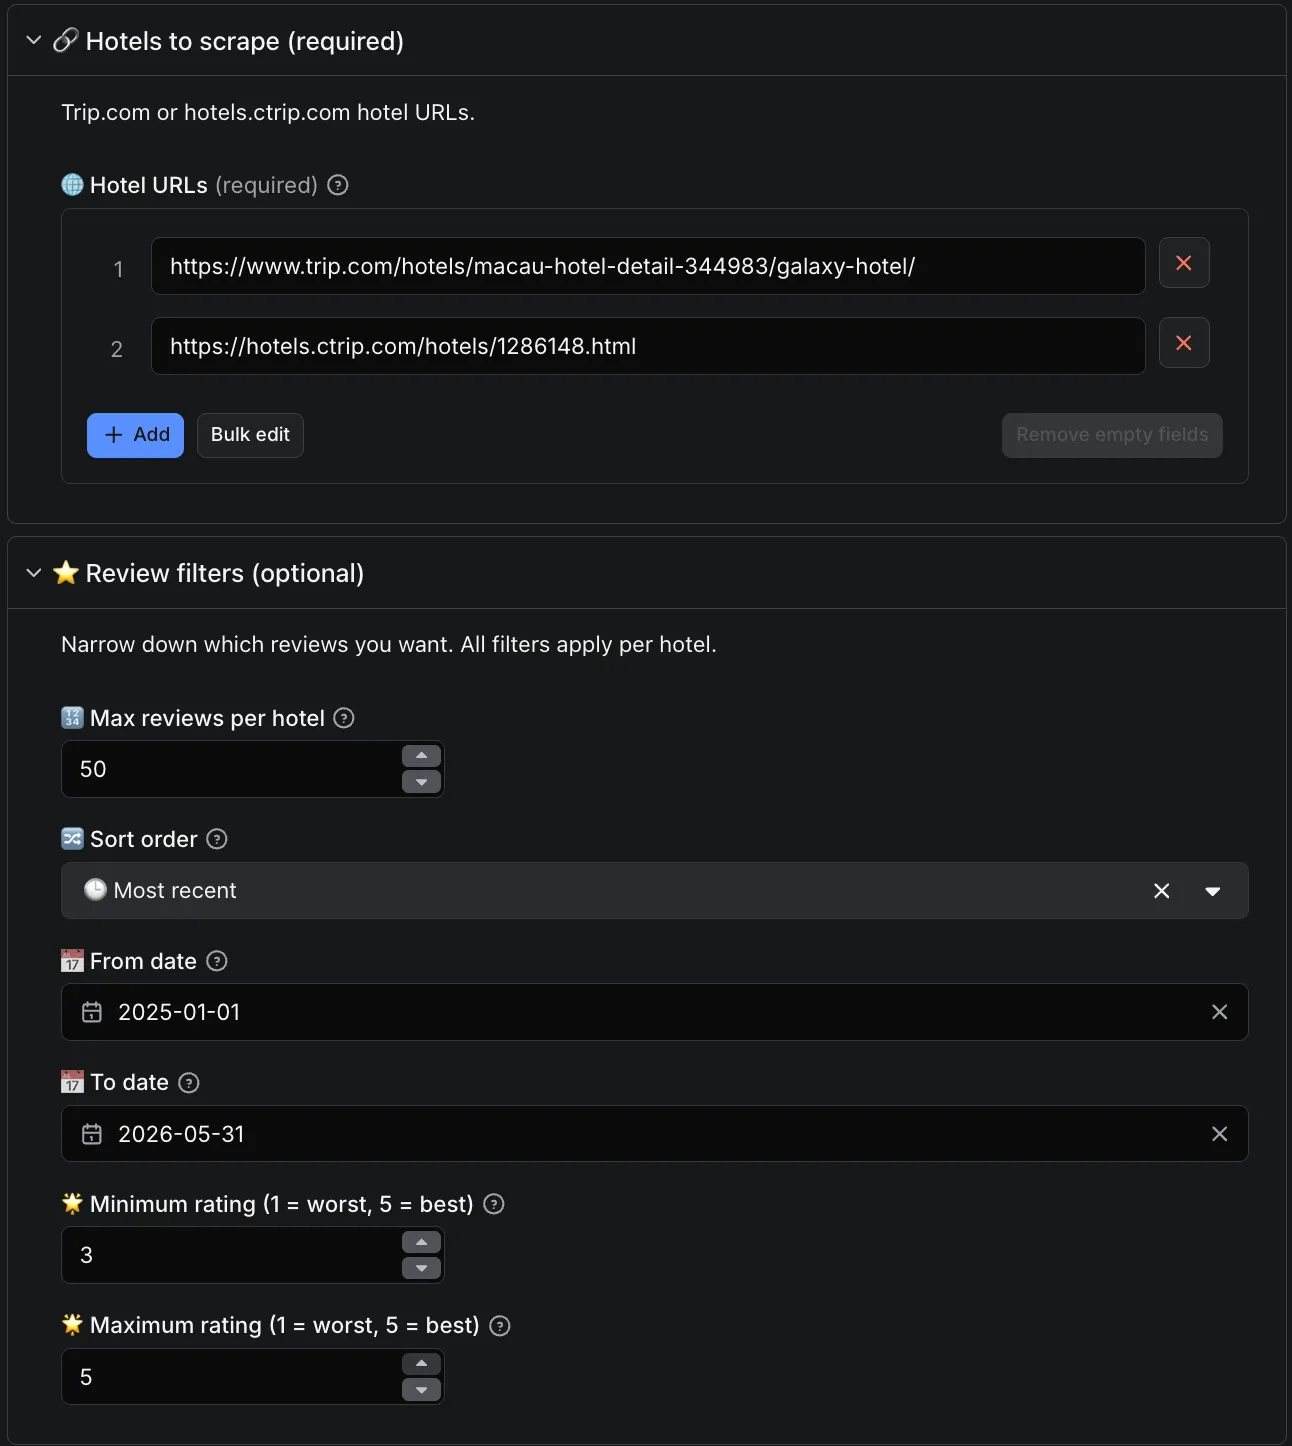Clear the To date 2026-05-31

tap(1220, 1134)
